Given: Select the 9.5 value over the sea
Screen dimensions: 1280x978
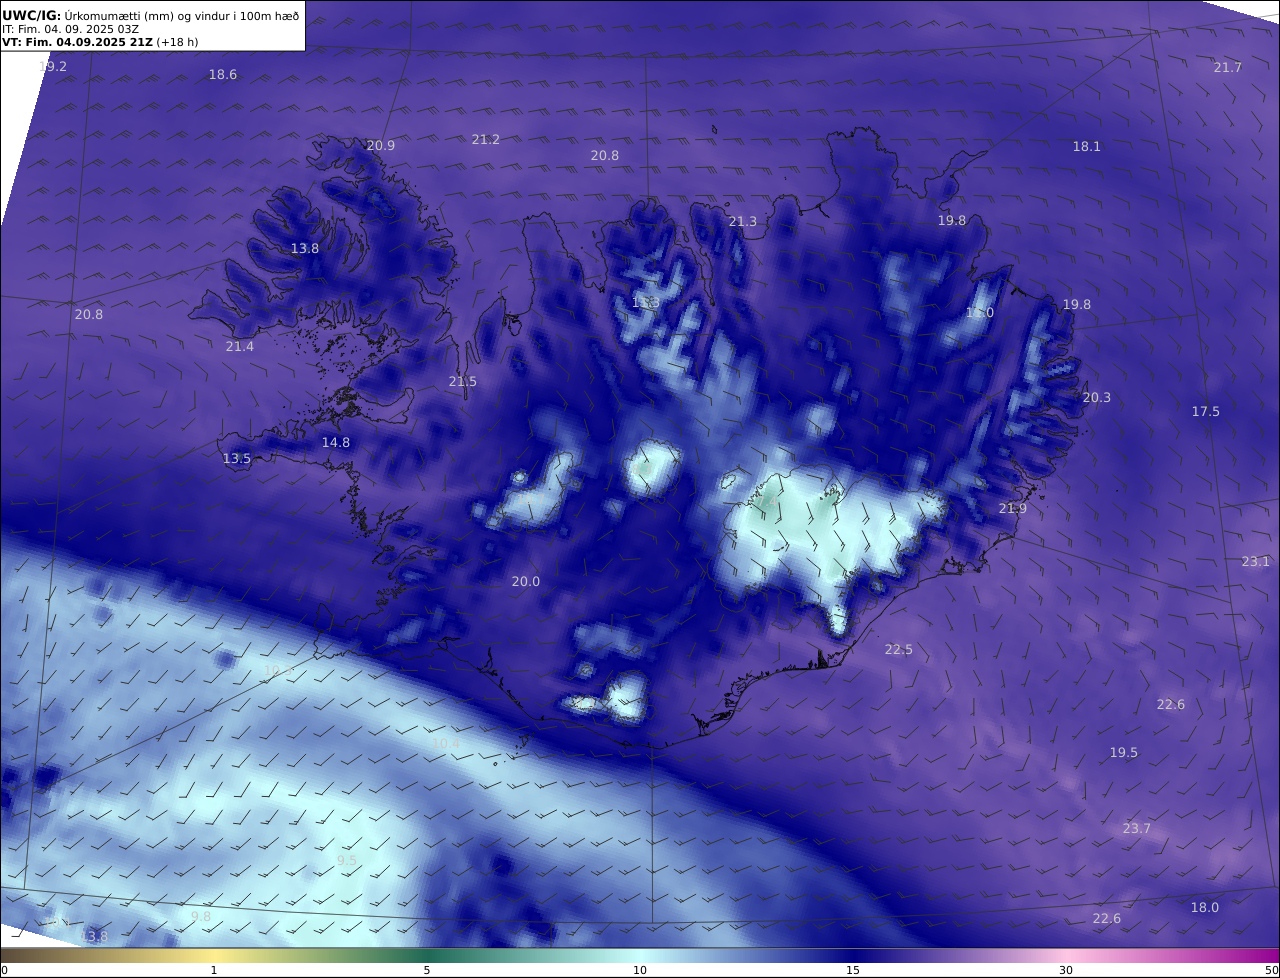Looking at the screenshot, I should (346, 861).
